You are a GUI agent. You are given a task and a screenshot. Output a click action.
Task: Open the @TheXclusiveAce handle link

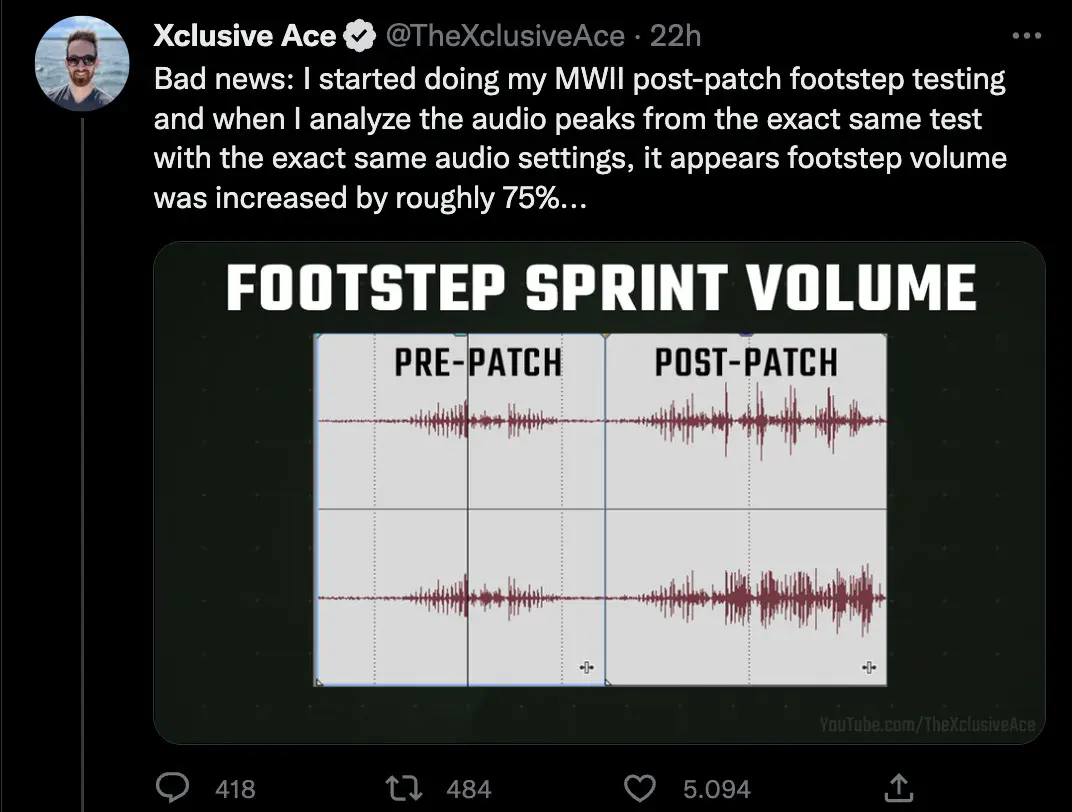(505, 36)
